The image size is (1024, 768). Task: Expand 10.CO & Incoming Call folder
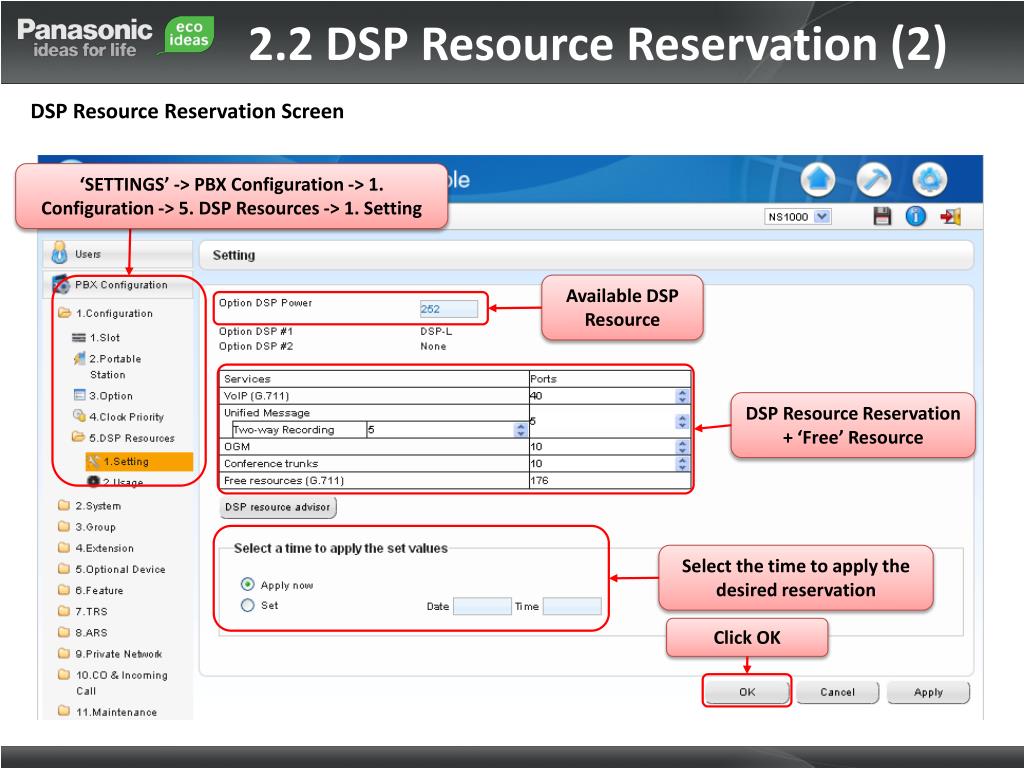tap(113, 682)
